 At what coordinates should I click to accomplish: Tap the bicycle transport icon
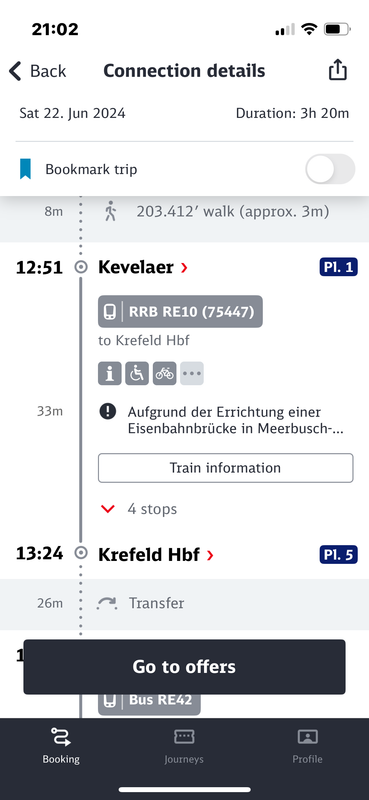click(164, 373)
